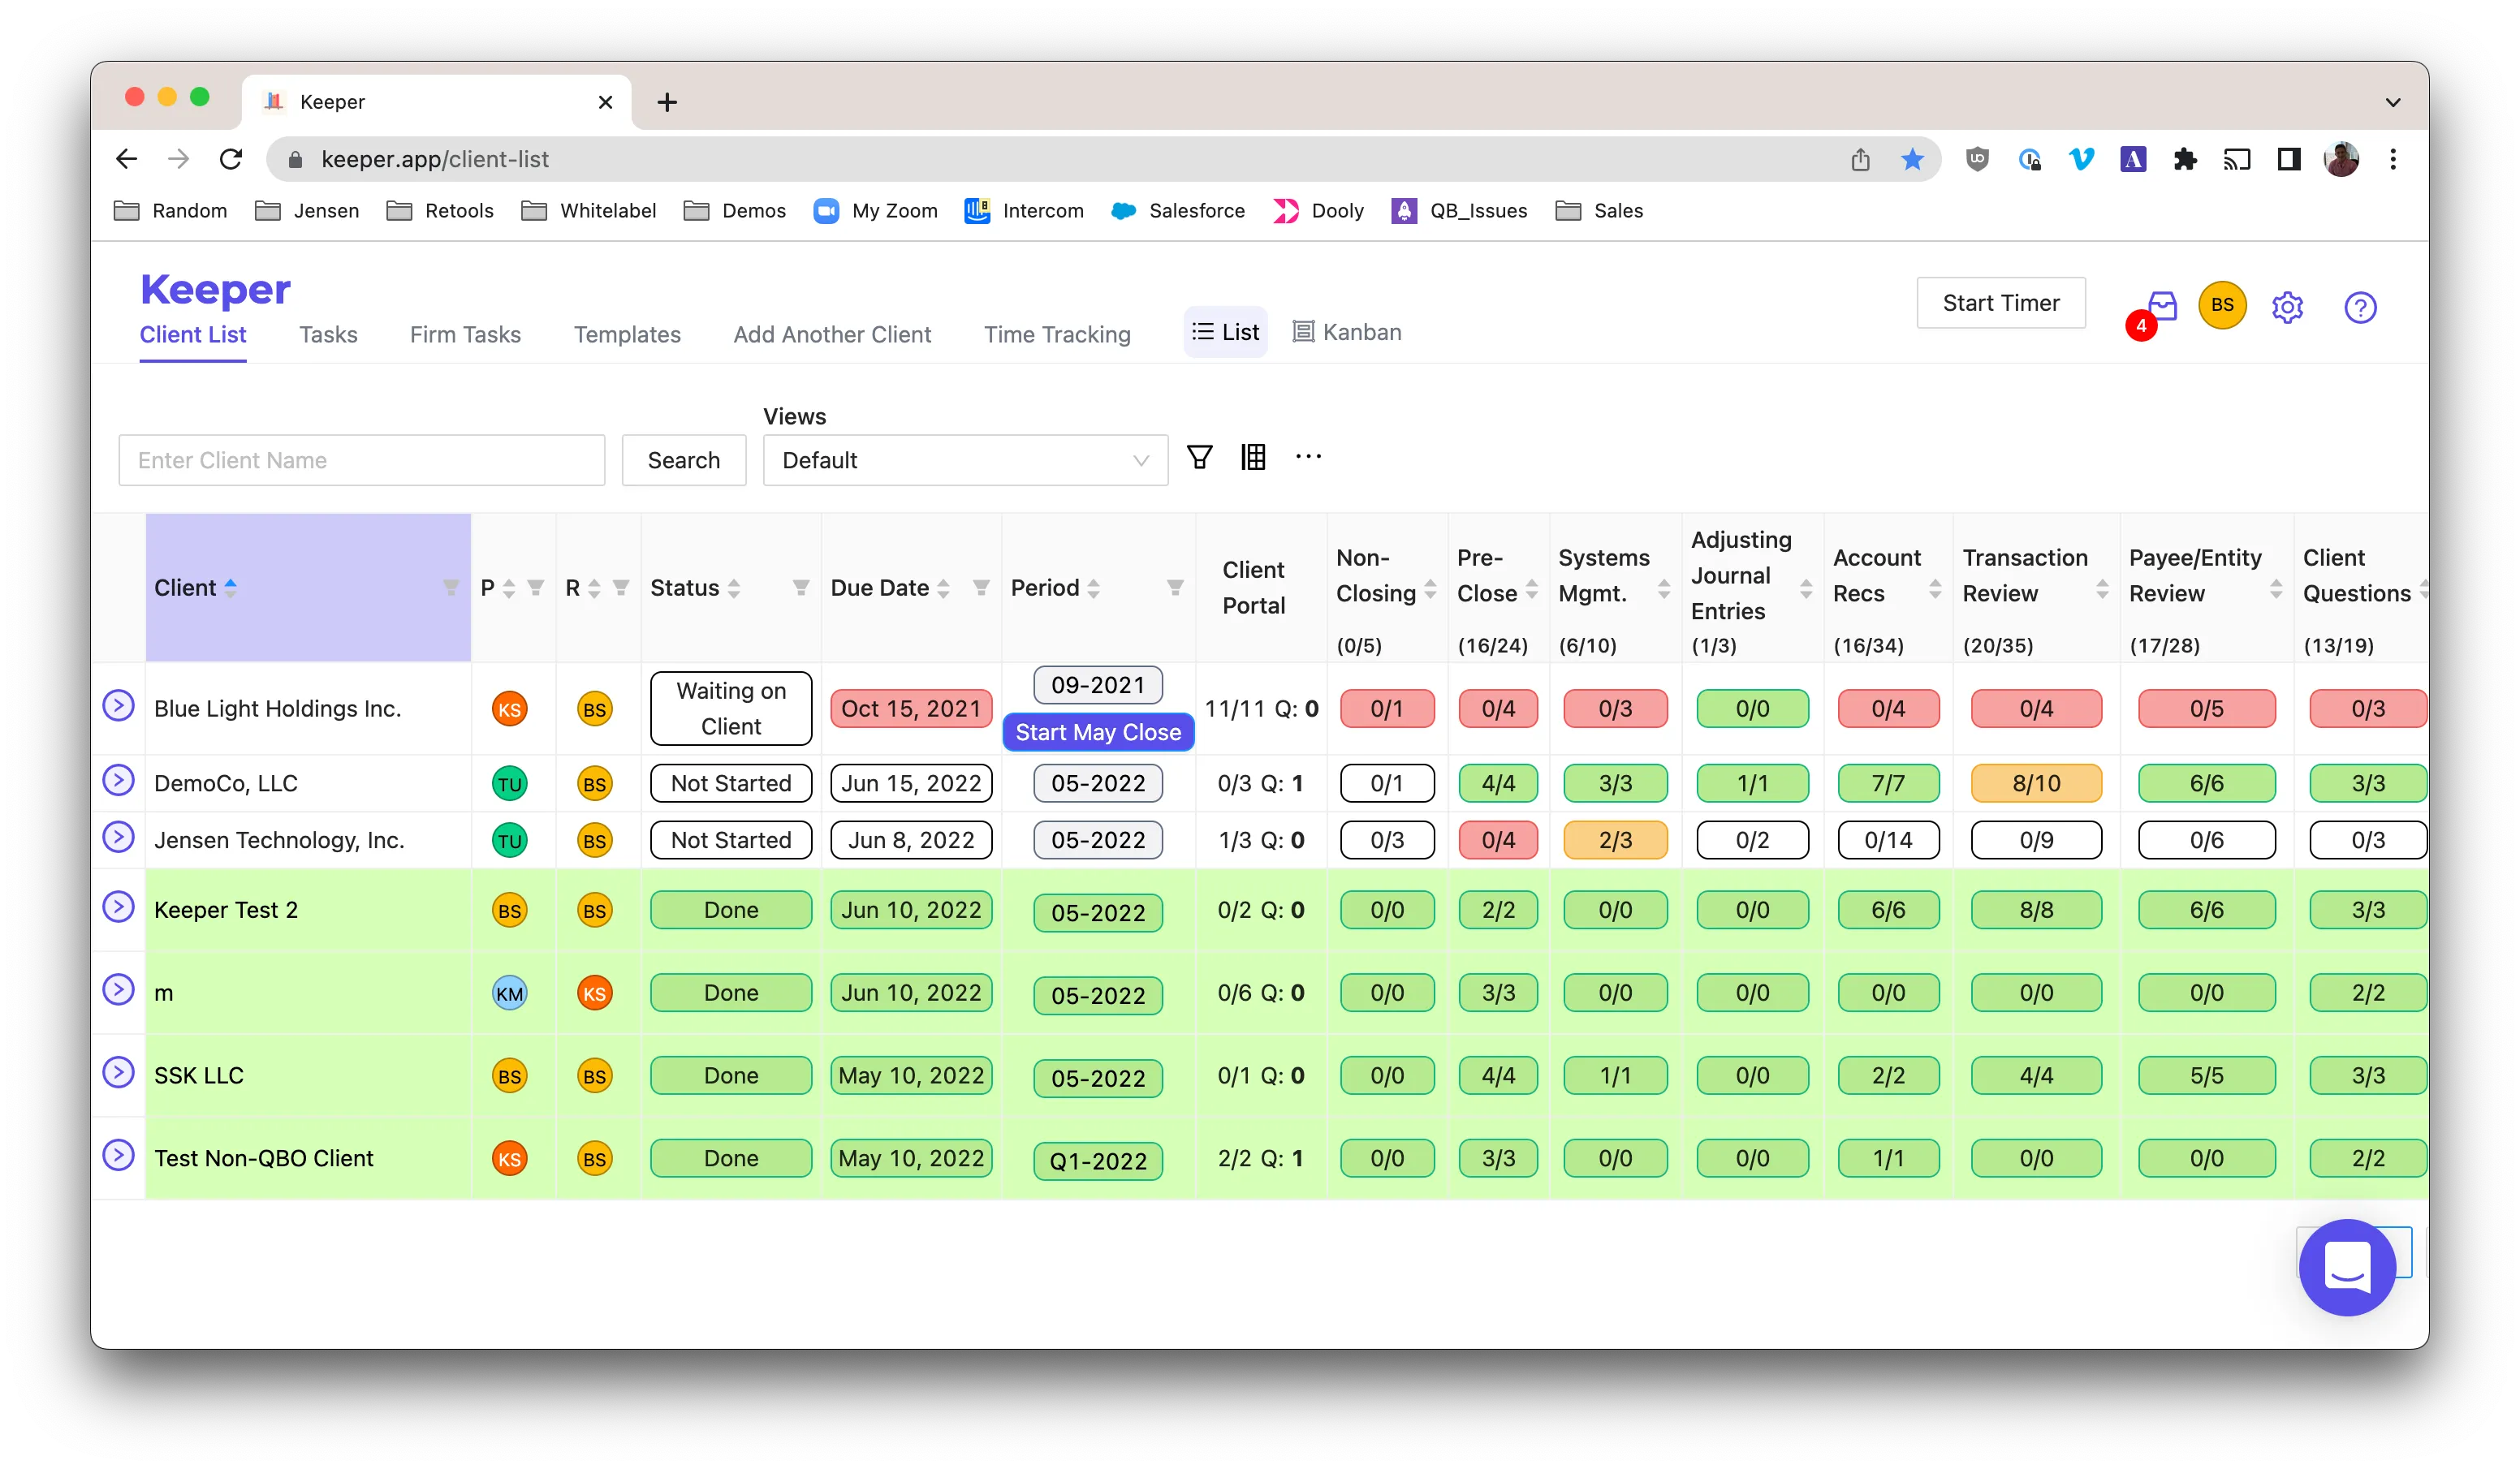Expand the Jensen Technology, Inc. row
The height and width of the screenshot is (1469, 2520).
coord(118,838)
